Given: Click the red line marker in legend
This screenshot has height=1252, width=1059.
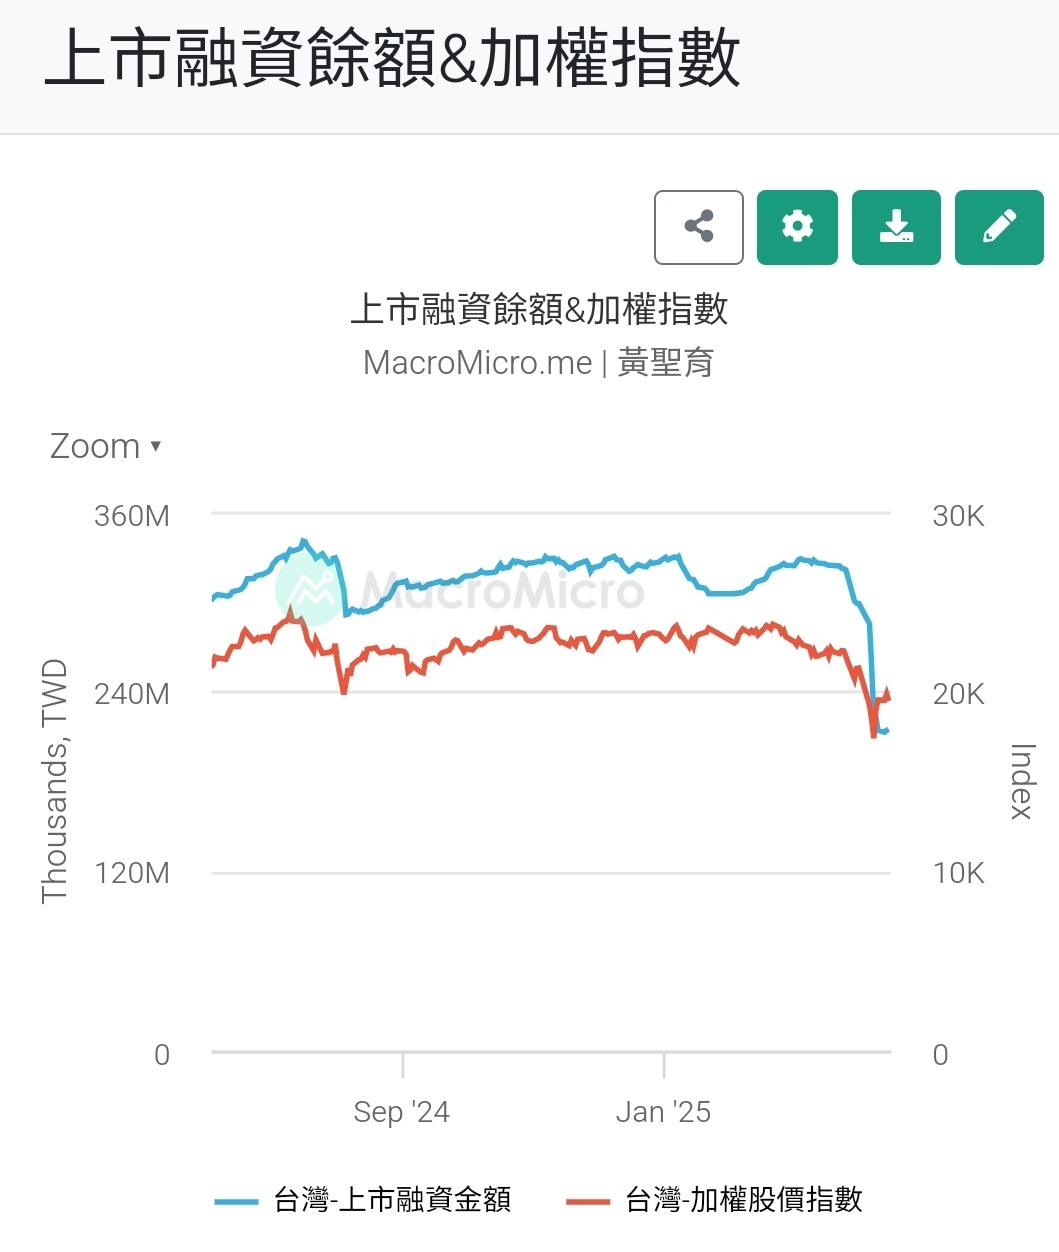Looking at the screenshot, I should tap(587, 1201).
